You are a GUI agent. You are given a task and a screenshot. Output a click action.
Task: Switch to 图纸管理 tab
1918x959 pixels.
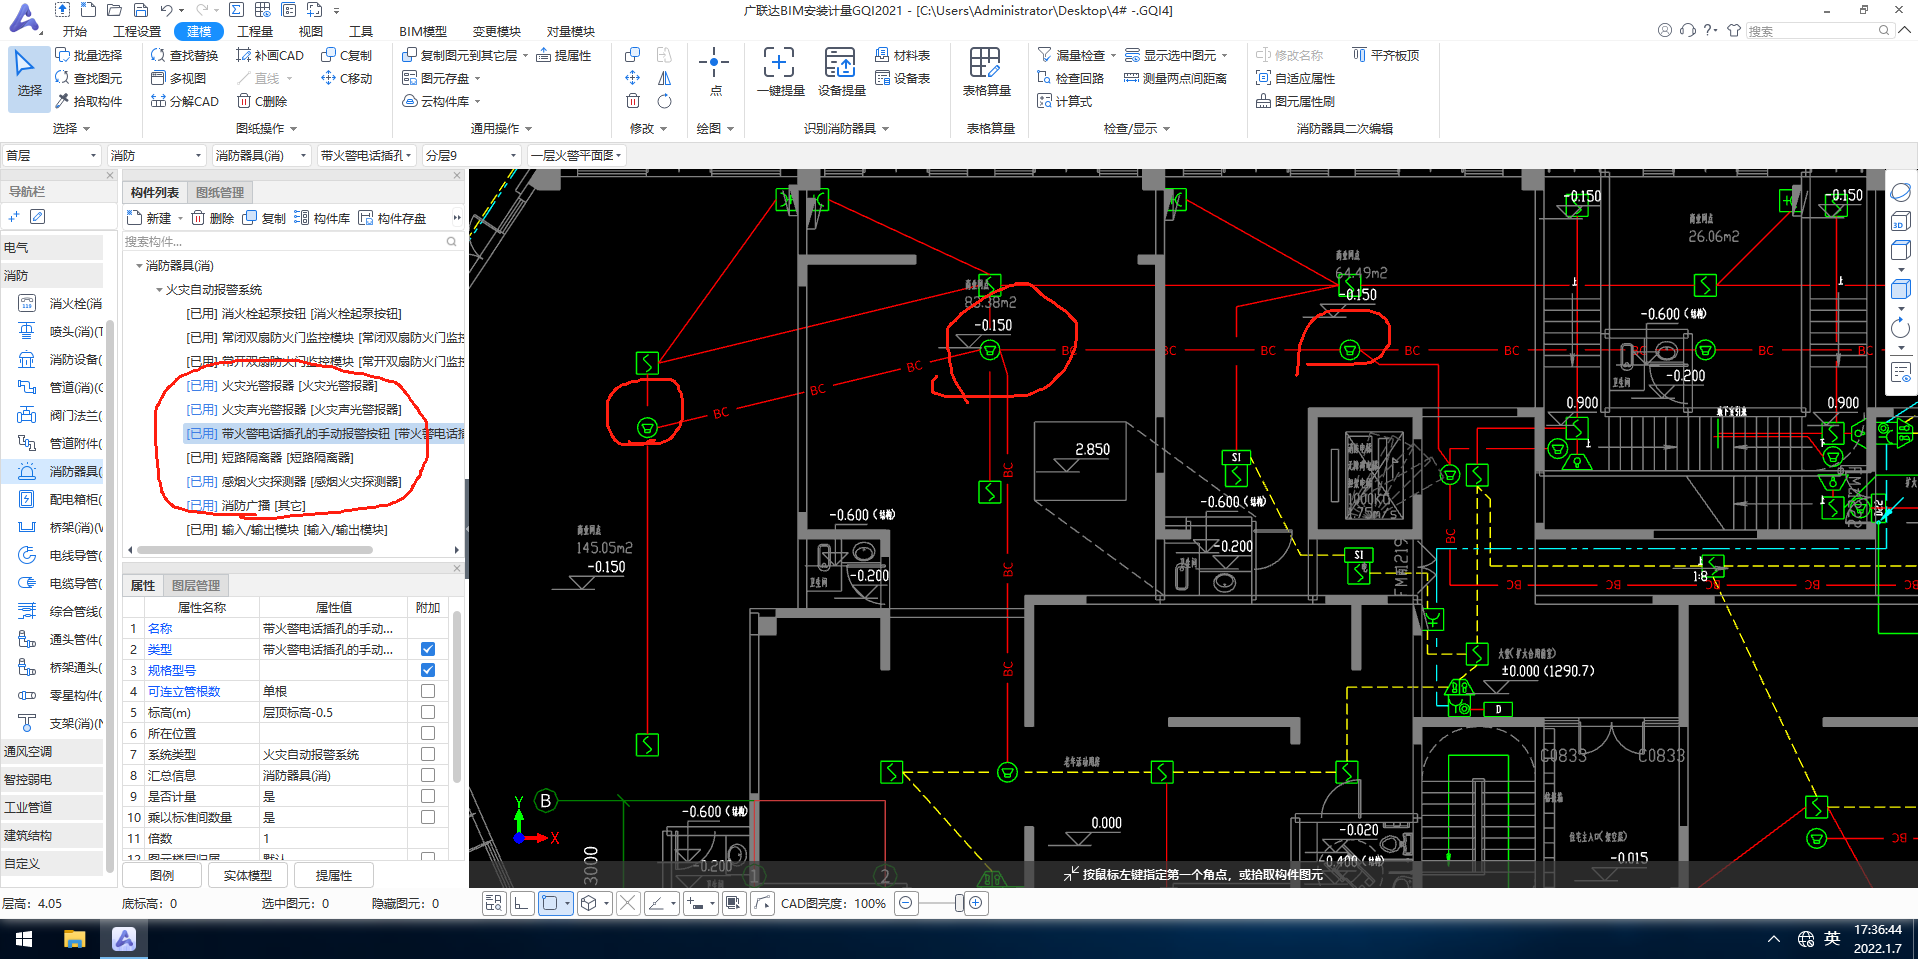(220, 192)
